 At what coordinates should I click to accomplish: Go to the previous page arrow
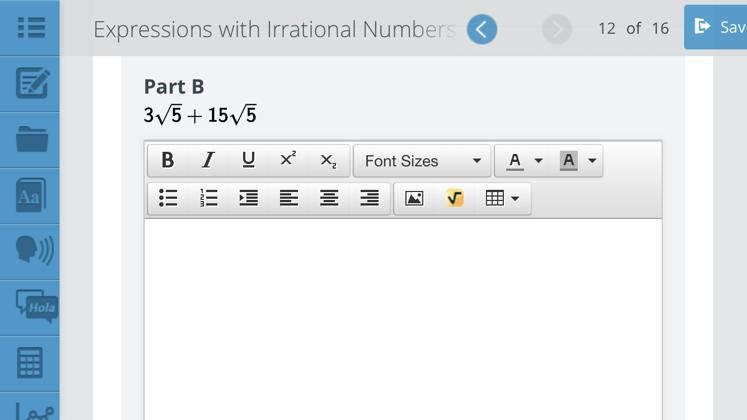coord(481,29)
